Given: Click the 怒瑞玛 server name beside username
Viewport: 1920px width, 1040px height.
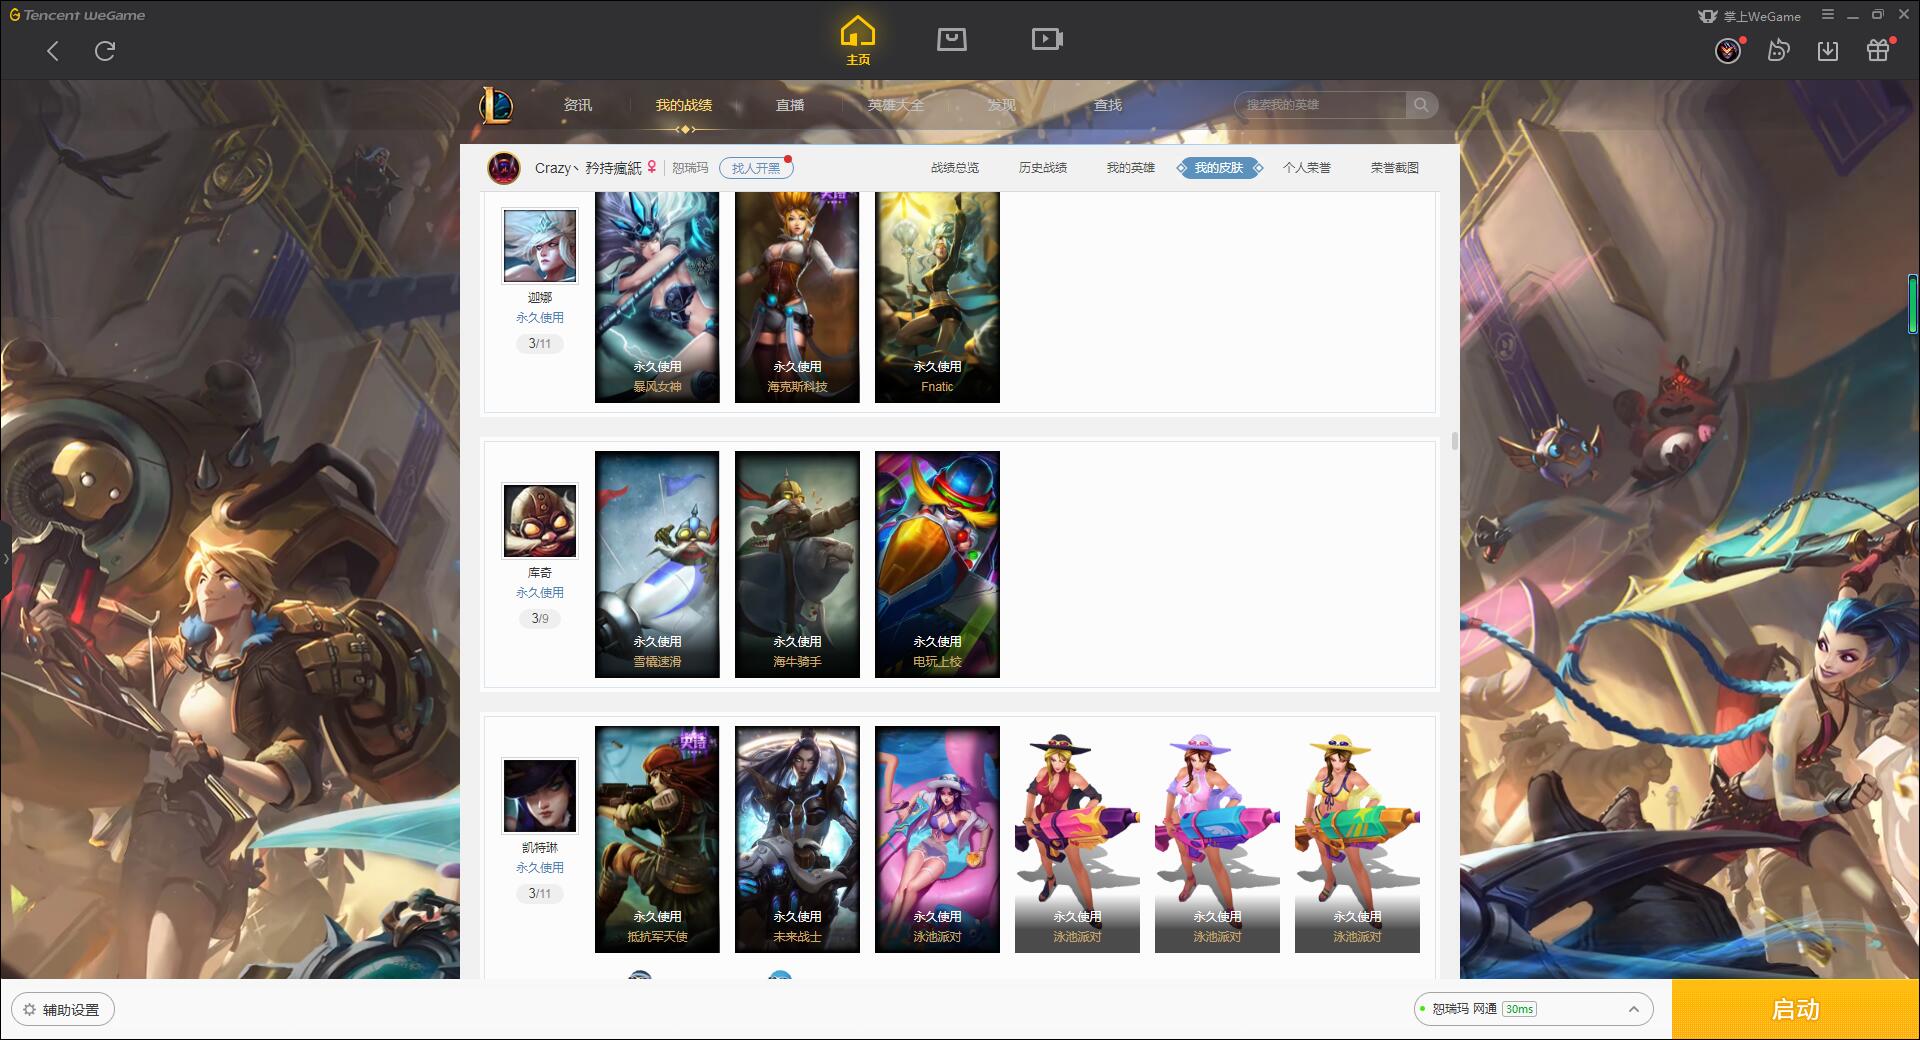Looking at the screenshot, I should pyautogui.click(x=690, y=168).
